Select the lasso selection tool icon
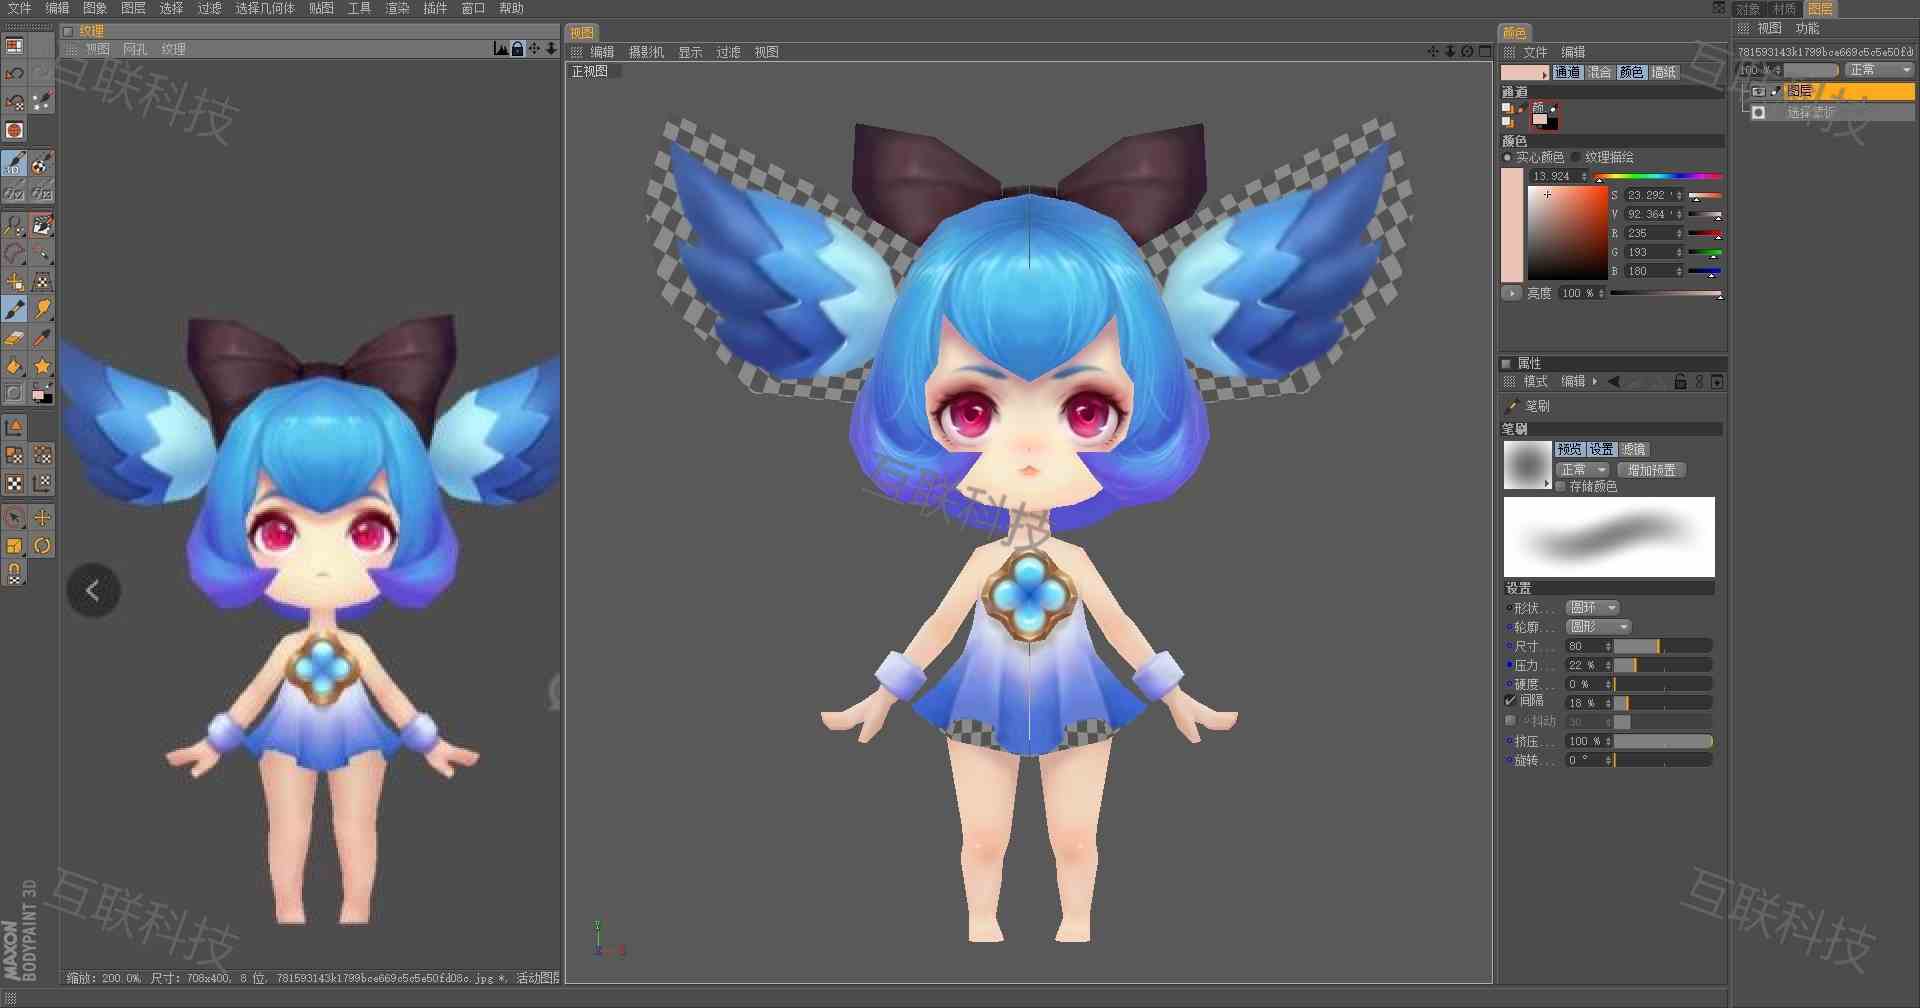Image resolution: width=1920 pixels, height=1008 pixels. point(14,253)
